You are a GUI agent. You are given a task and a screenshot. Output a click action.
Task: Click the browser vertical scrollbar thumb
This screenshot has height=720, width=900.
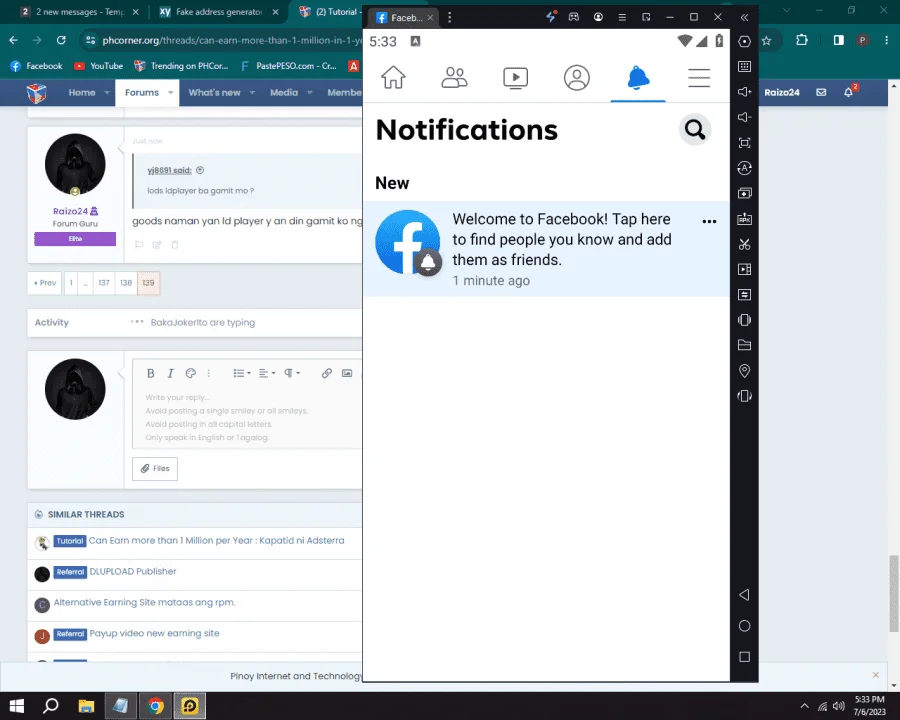[893, 593]
